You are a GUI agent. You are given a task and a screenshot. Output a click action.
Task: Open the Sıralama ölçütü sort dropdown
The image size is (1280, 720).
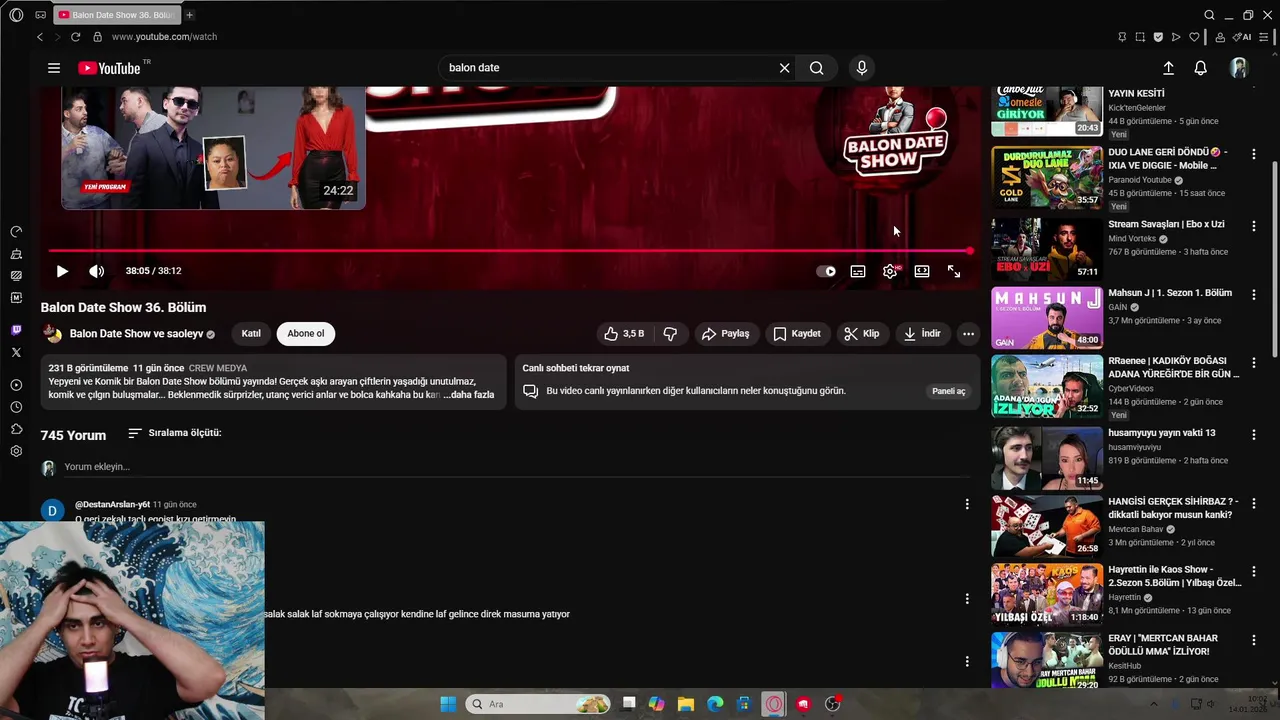pyautogui.click(x=175, y=433)
